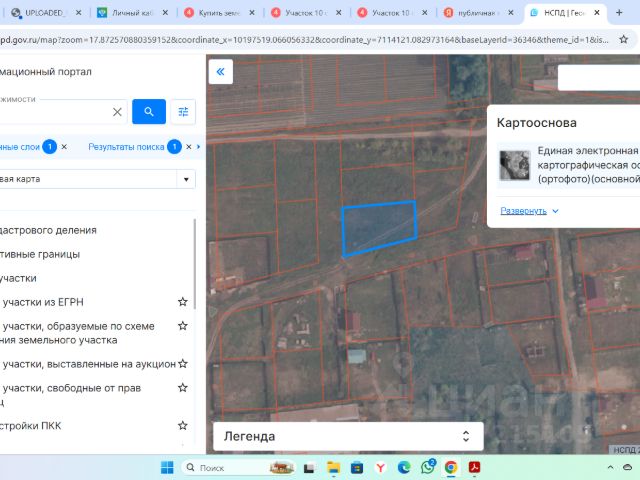Close the НСПД browser tab
This screenshot has height=480, width=640.
(597, 13)
